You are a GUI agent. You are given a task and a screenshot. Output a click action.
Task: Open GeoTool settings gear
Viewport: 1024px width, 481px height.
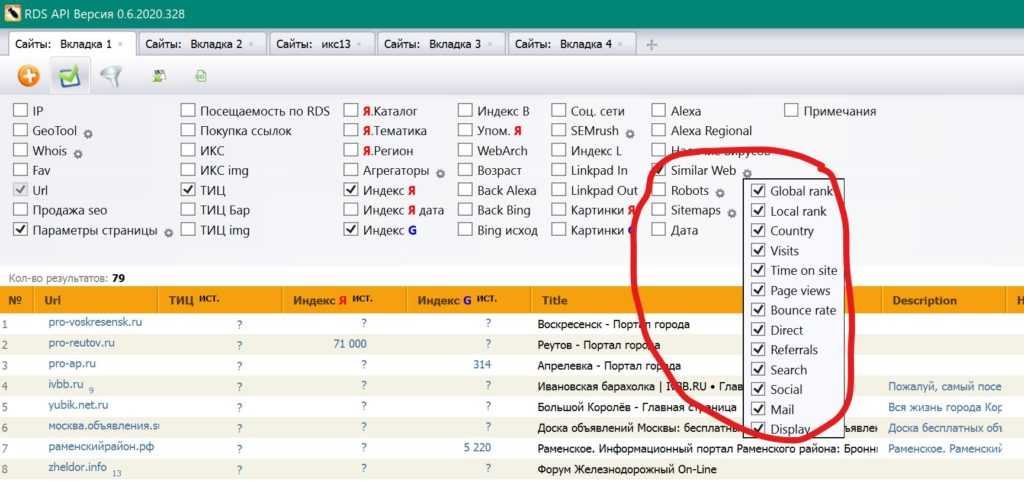coord(88,133)
